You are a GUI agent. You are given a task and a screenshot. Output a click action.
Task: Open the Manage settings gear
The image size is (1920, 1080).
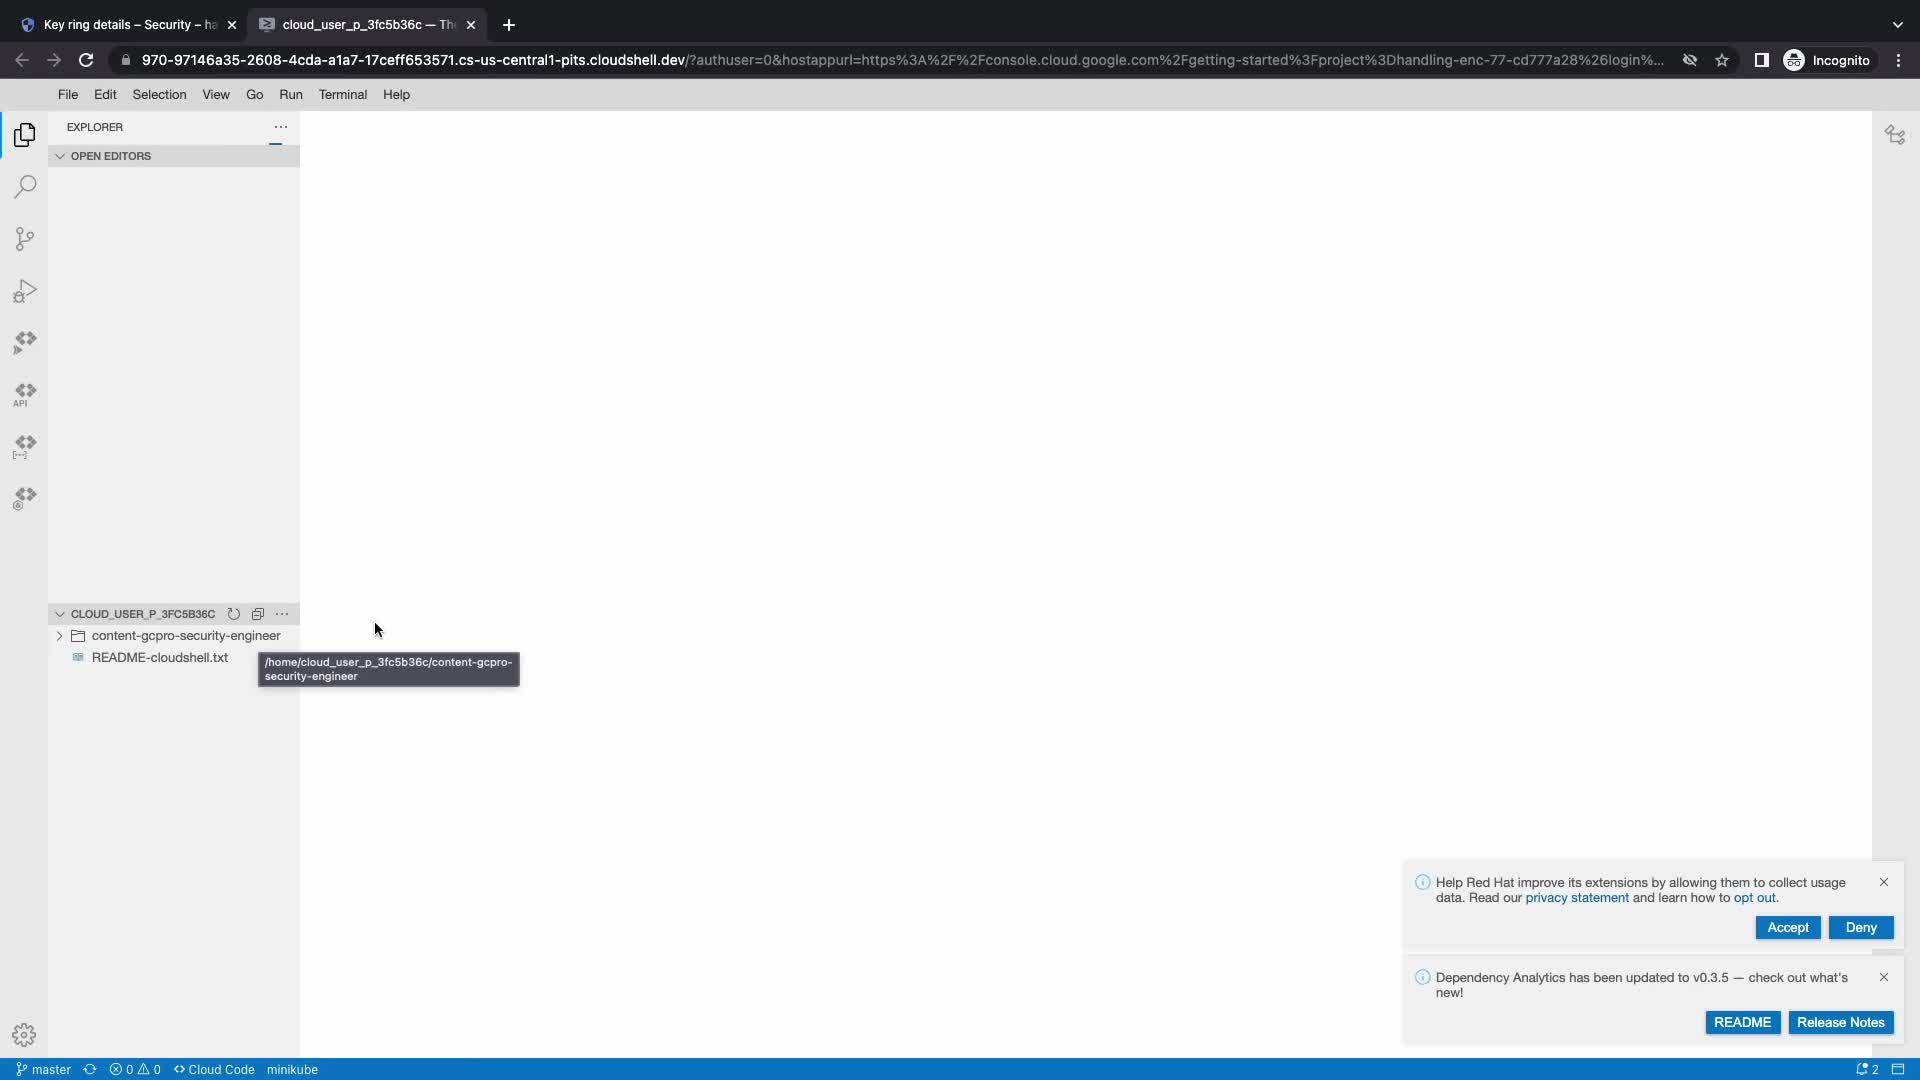(24, 1035)
